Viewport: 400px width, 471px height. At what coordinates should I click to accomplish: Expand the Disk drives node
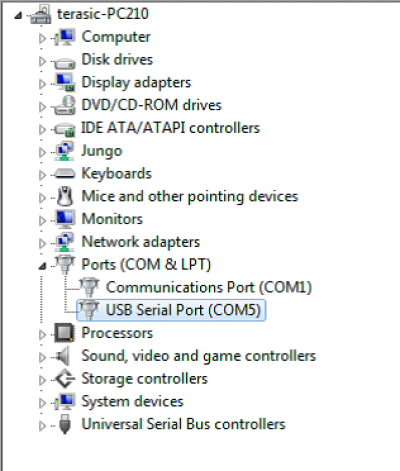click(42, 61)
